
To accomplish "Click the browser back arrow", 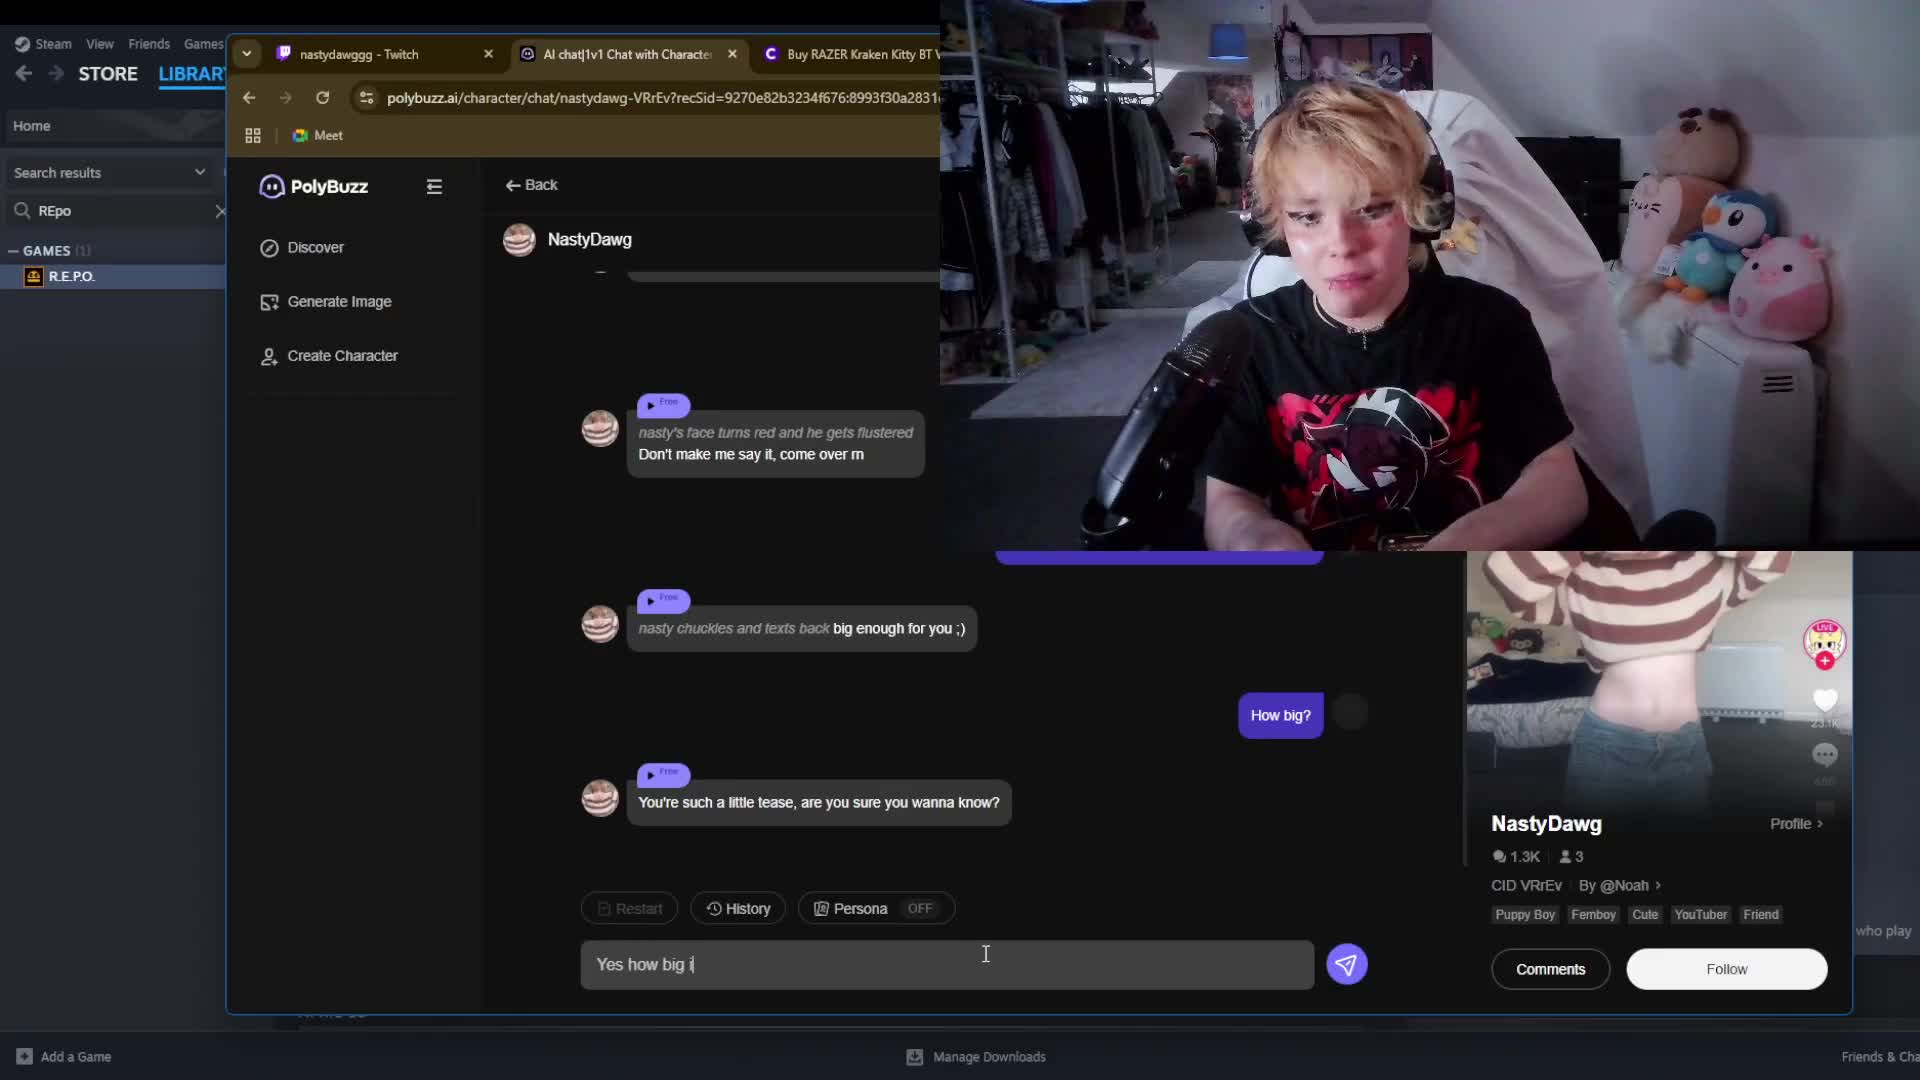I will (249, 98).
